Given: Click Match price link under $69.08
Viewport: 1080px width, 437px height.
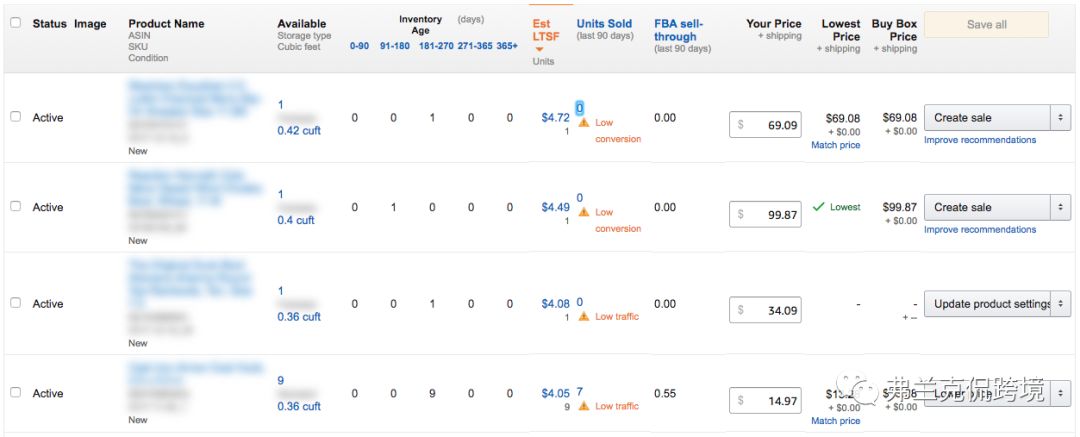Looking at the screenshot, I should click(835, 145).
